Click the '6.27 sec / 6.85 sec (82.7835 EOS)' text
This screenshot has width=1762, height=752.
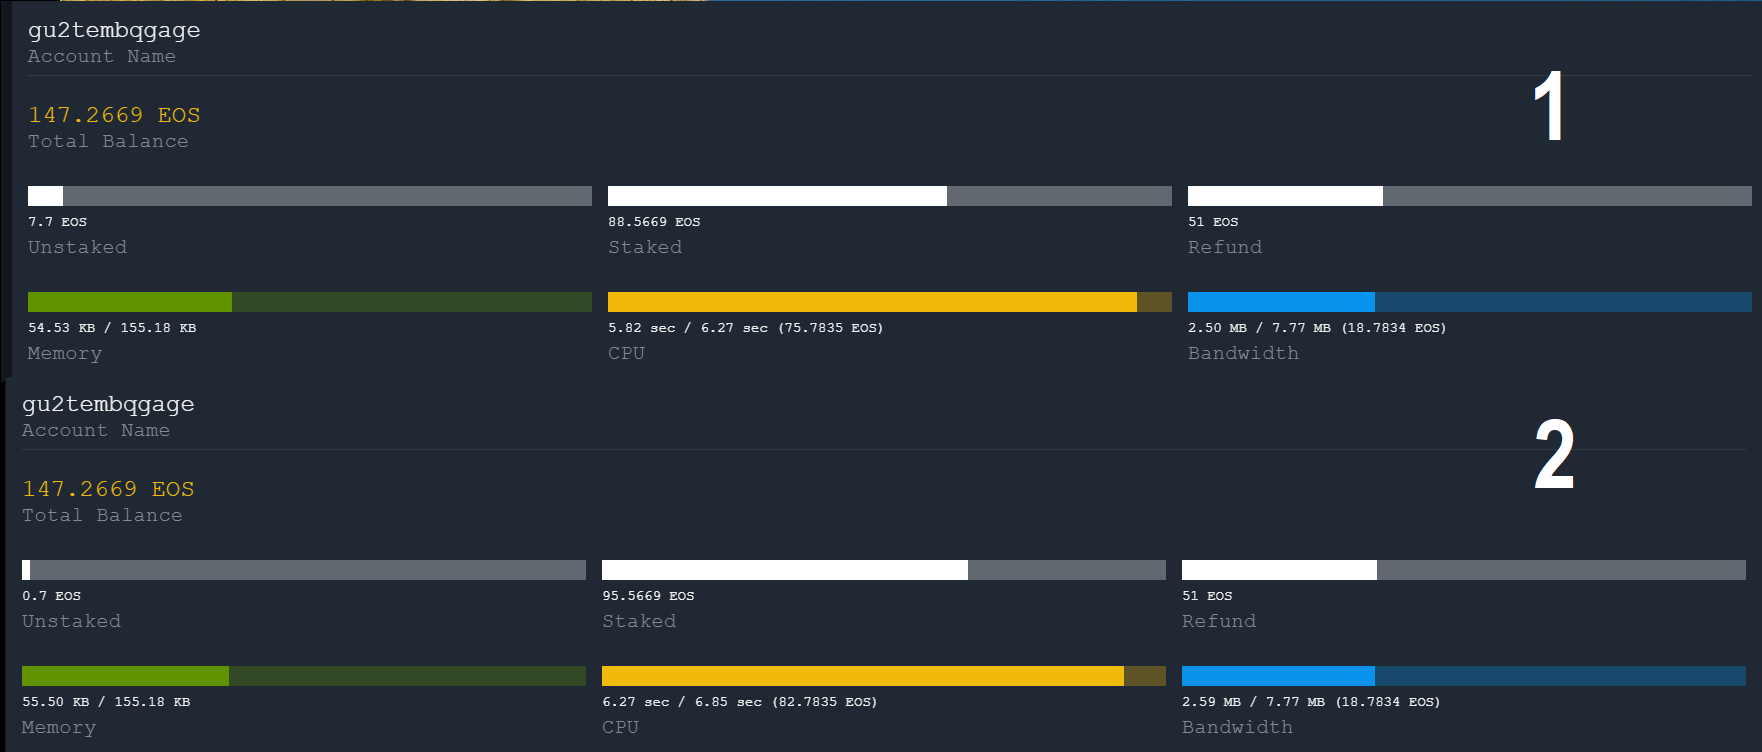[739, 702]
